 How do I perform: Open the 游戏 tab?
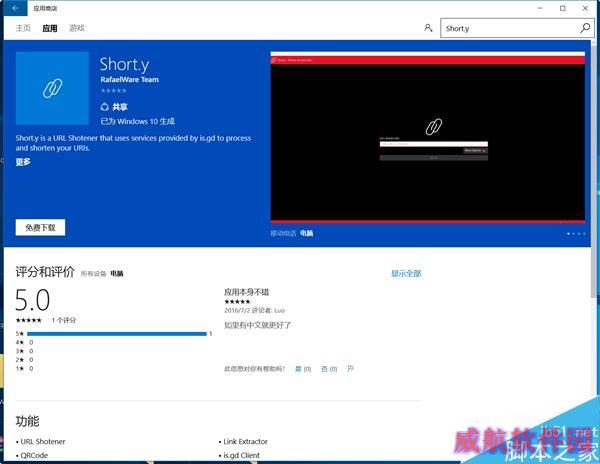coord(77,28)
